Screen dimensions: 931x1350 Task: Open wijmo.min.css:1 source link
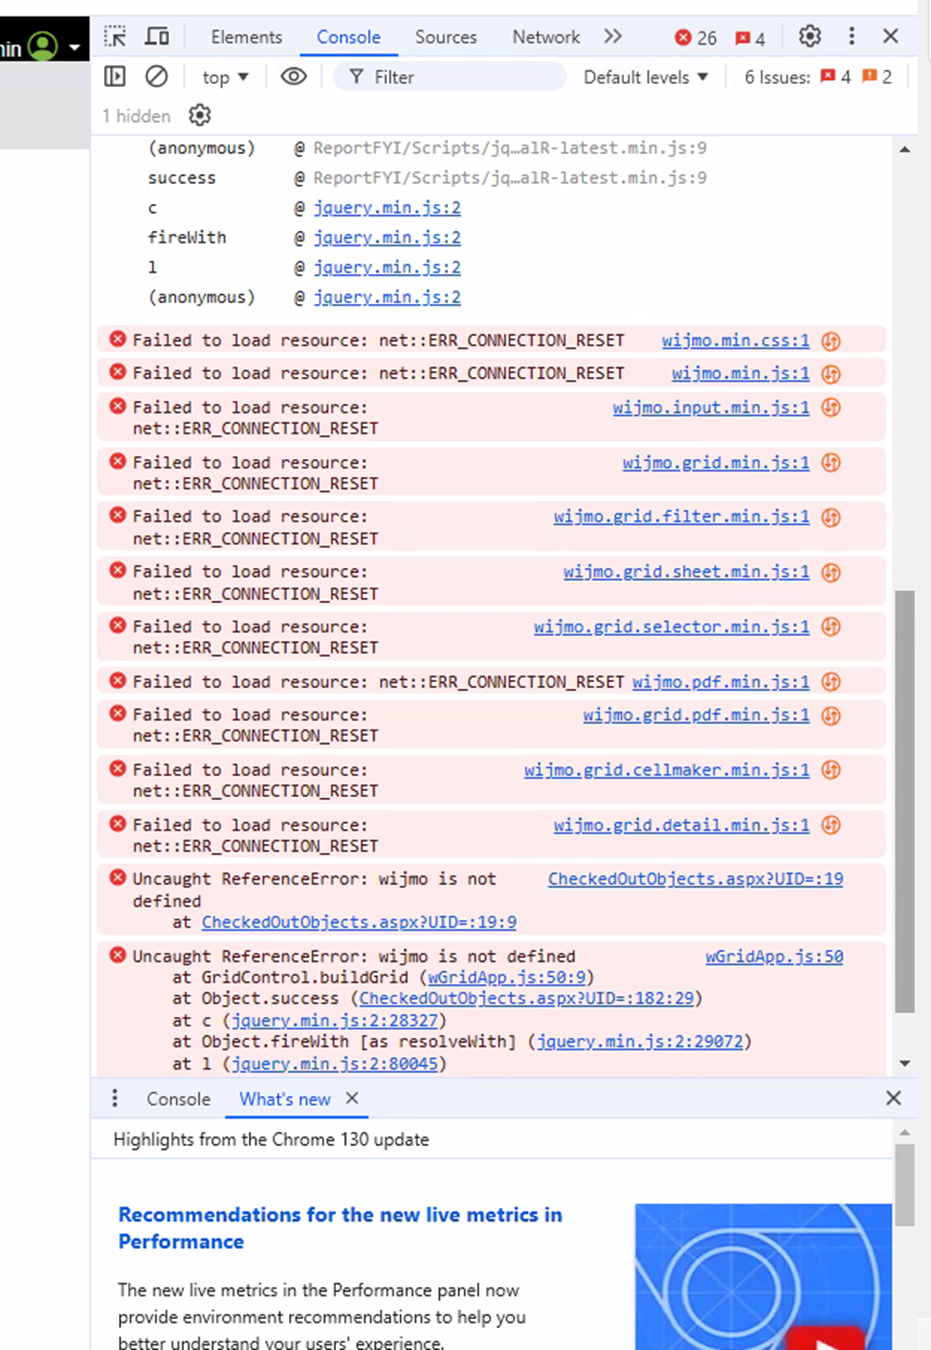[x=735, y=341]
